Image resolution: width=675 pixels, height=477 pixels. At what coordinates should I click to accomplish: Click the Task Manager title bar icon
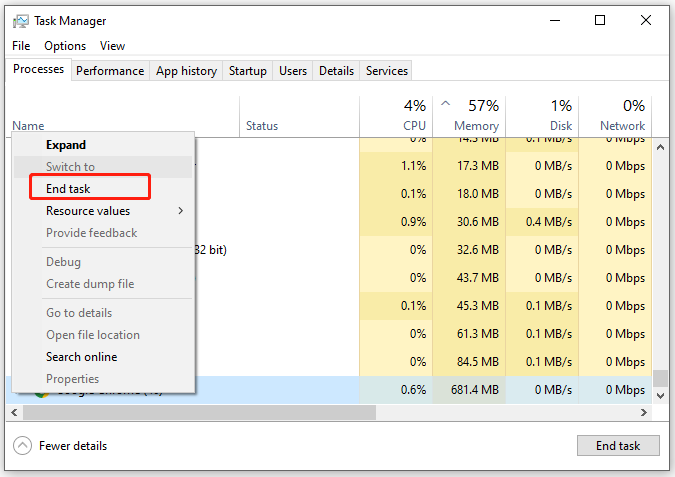pos(21,21)
